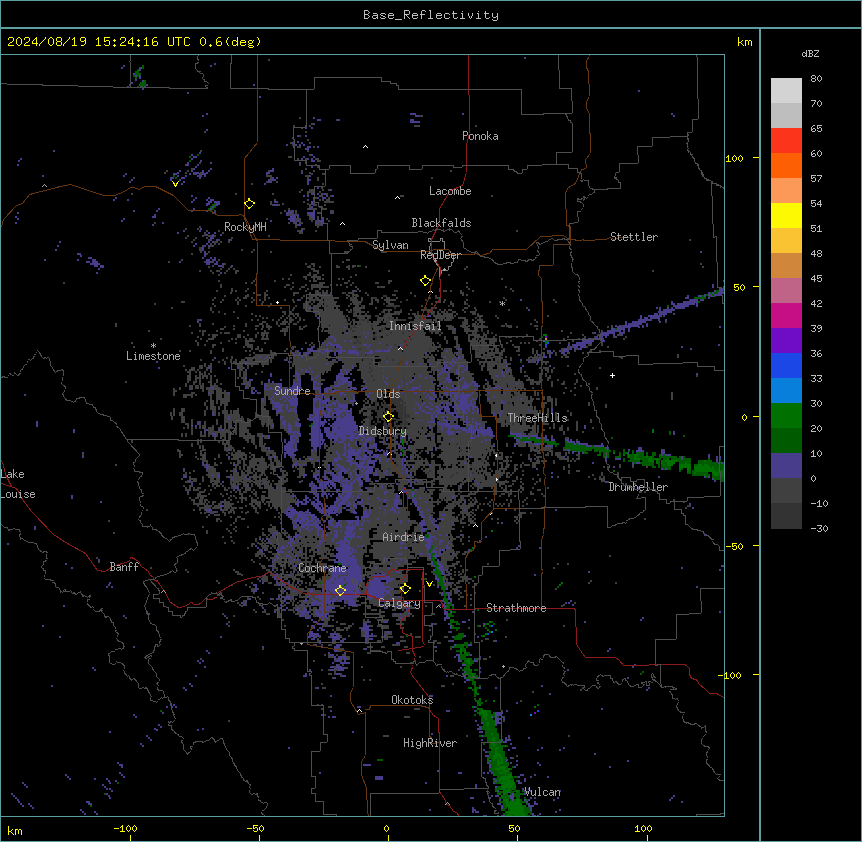862x842 pixels.
Task: Select the ThreeHills label
Action: point(537,418)
